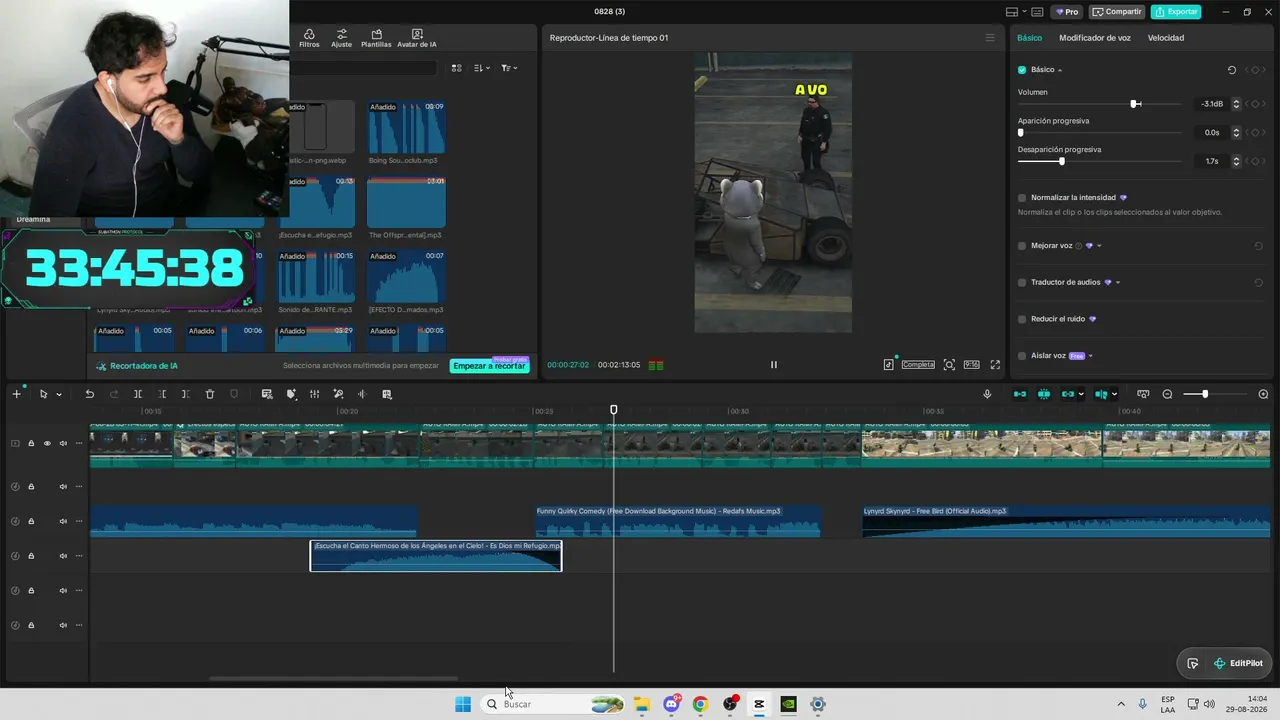
Task: Enable Traductor de audios checkbox
Action: click(x=1022, y=283)
